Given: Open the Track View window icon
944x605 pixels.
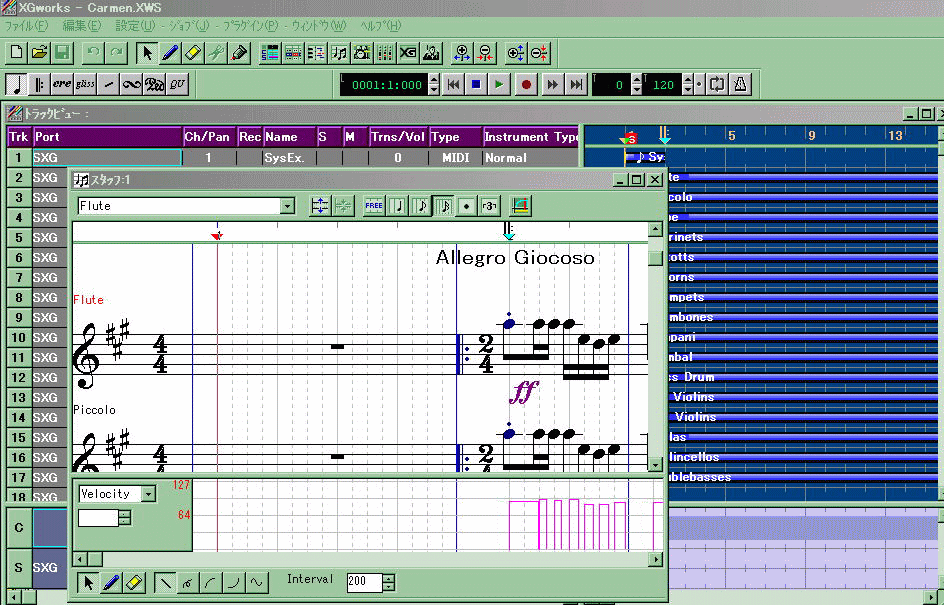Looking at the screenshot, I should click(x=270, y=53).
